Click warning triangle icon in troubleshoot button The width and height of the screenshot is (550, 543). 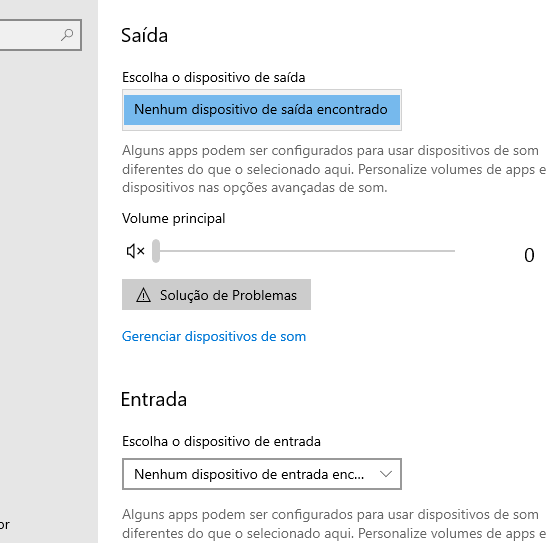point(143,295)
